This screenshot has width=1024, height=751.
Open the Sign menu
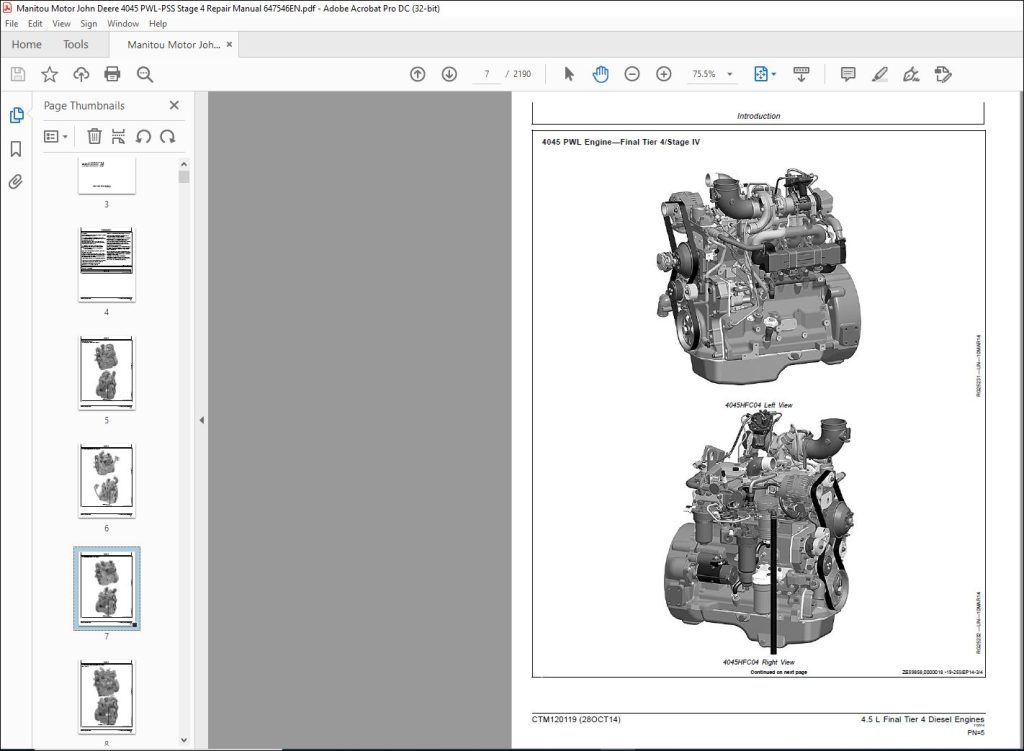pyautogui.click(x=89, y=24)
